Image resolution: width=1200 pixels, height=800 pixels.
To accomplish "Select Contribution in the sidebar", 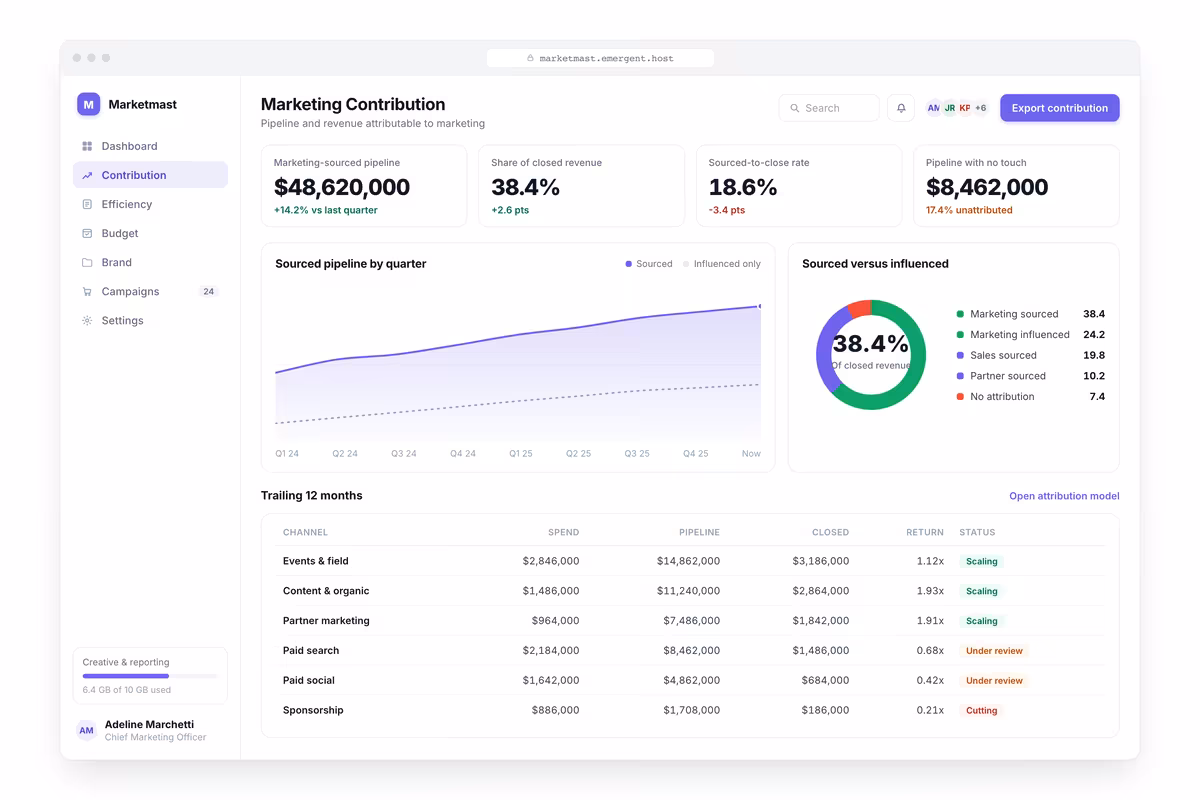I will (x=150, y=175).
